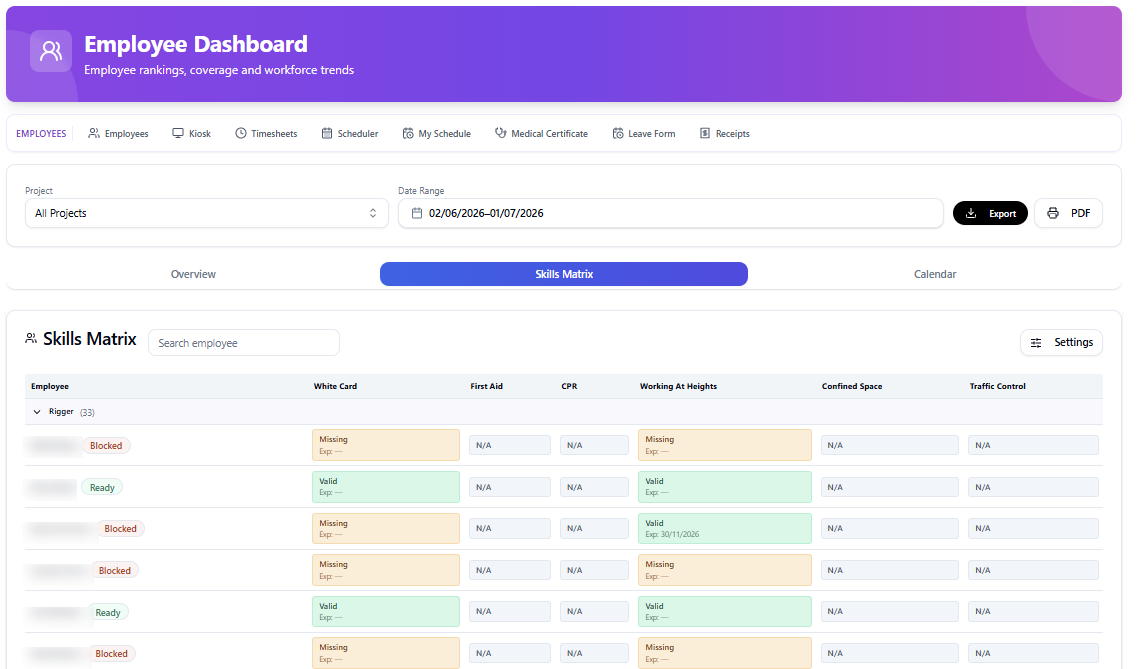Click the Medical Certificate stethoscope icon
The height and width of the screenshot is (669, 1138).
pos(501,133)
